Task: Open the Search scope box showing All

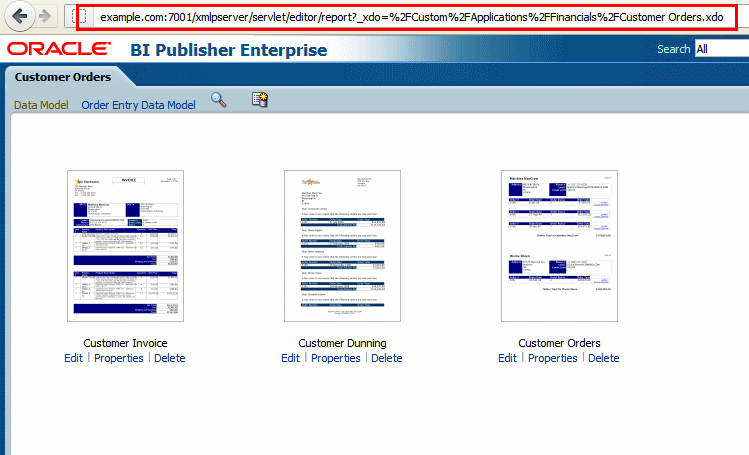Action: tap(722, 49)
